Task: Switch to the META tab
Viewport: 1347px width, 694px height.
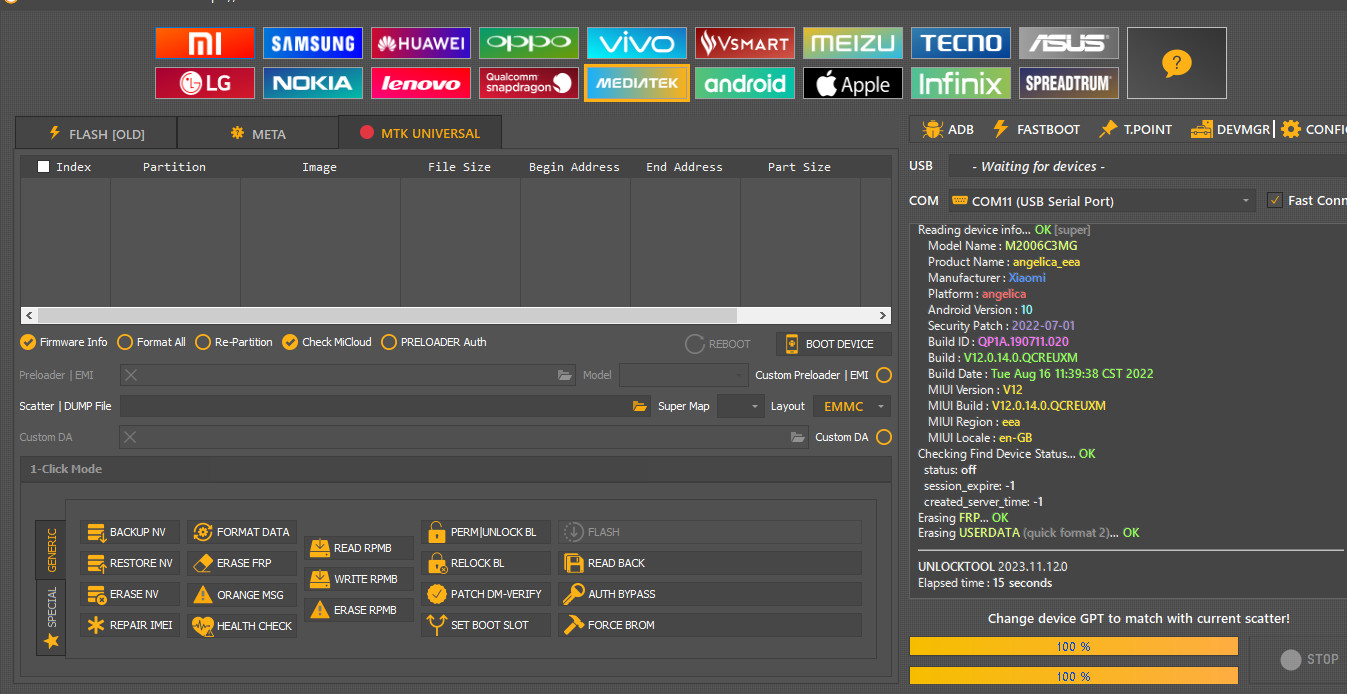Action: point(258,134)
